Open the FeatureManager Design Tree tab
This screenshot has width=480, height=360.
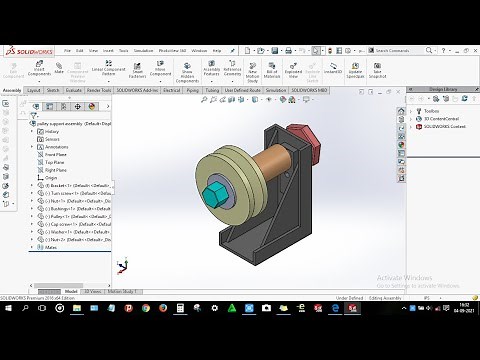pos(36,106)
